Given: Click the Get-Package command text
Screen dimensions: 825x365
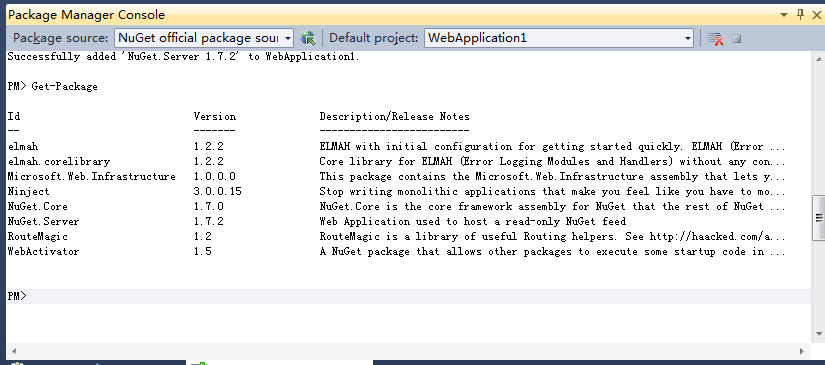Looking at the screenshot, I should tap(64, 87).
